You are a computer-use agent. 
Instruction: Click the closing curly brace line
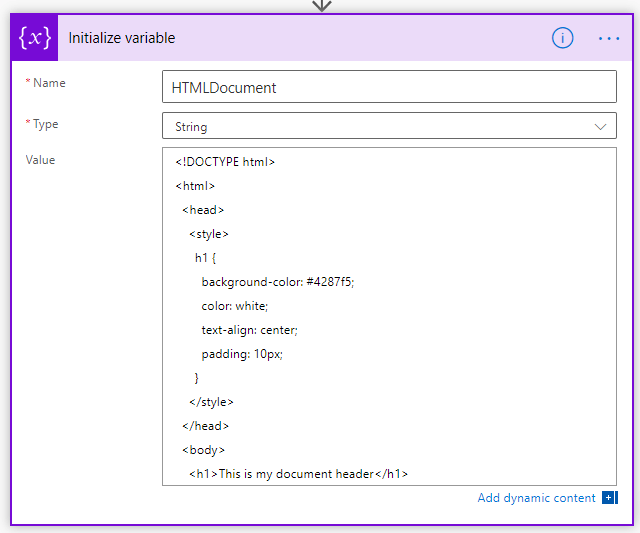click(x=196, y=378)
